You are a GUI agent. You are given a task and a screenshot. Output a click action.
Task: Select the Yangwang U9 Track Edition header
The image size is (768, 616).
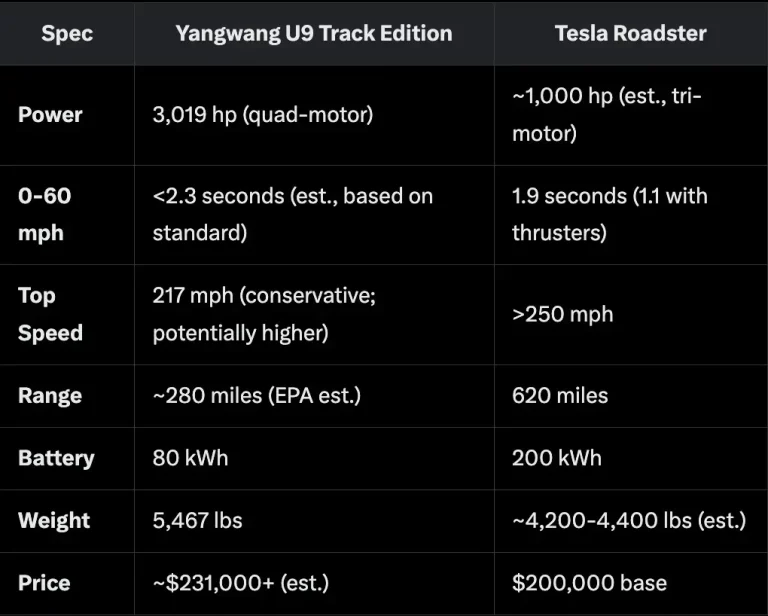(313, 33)
